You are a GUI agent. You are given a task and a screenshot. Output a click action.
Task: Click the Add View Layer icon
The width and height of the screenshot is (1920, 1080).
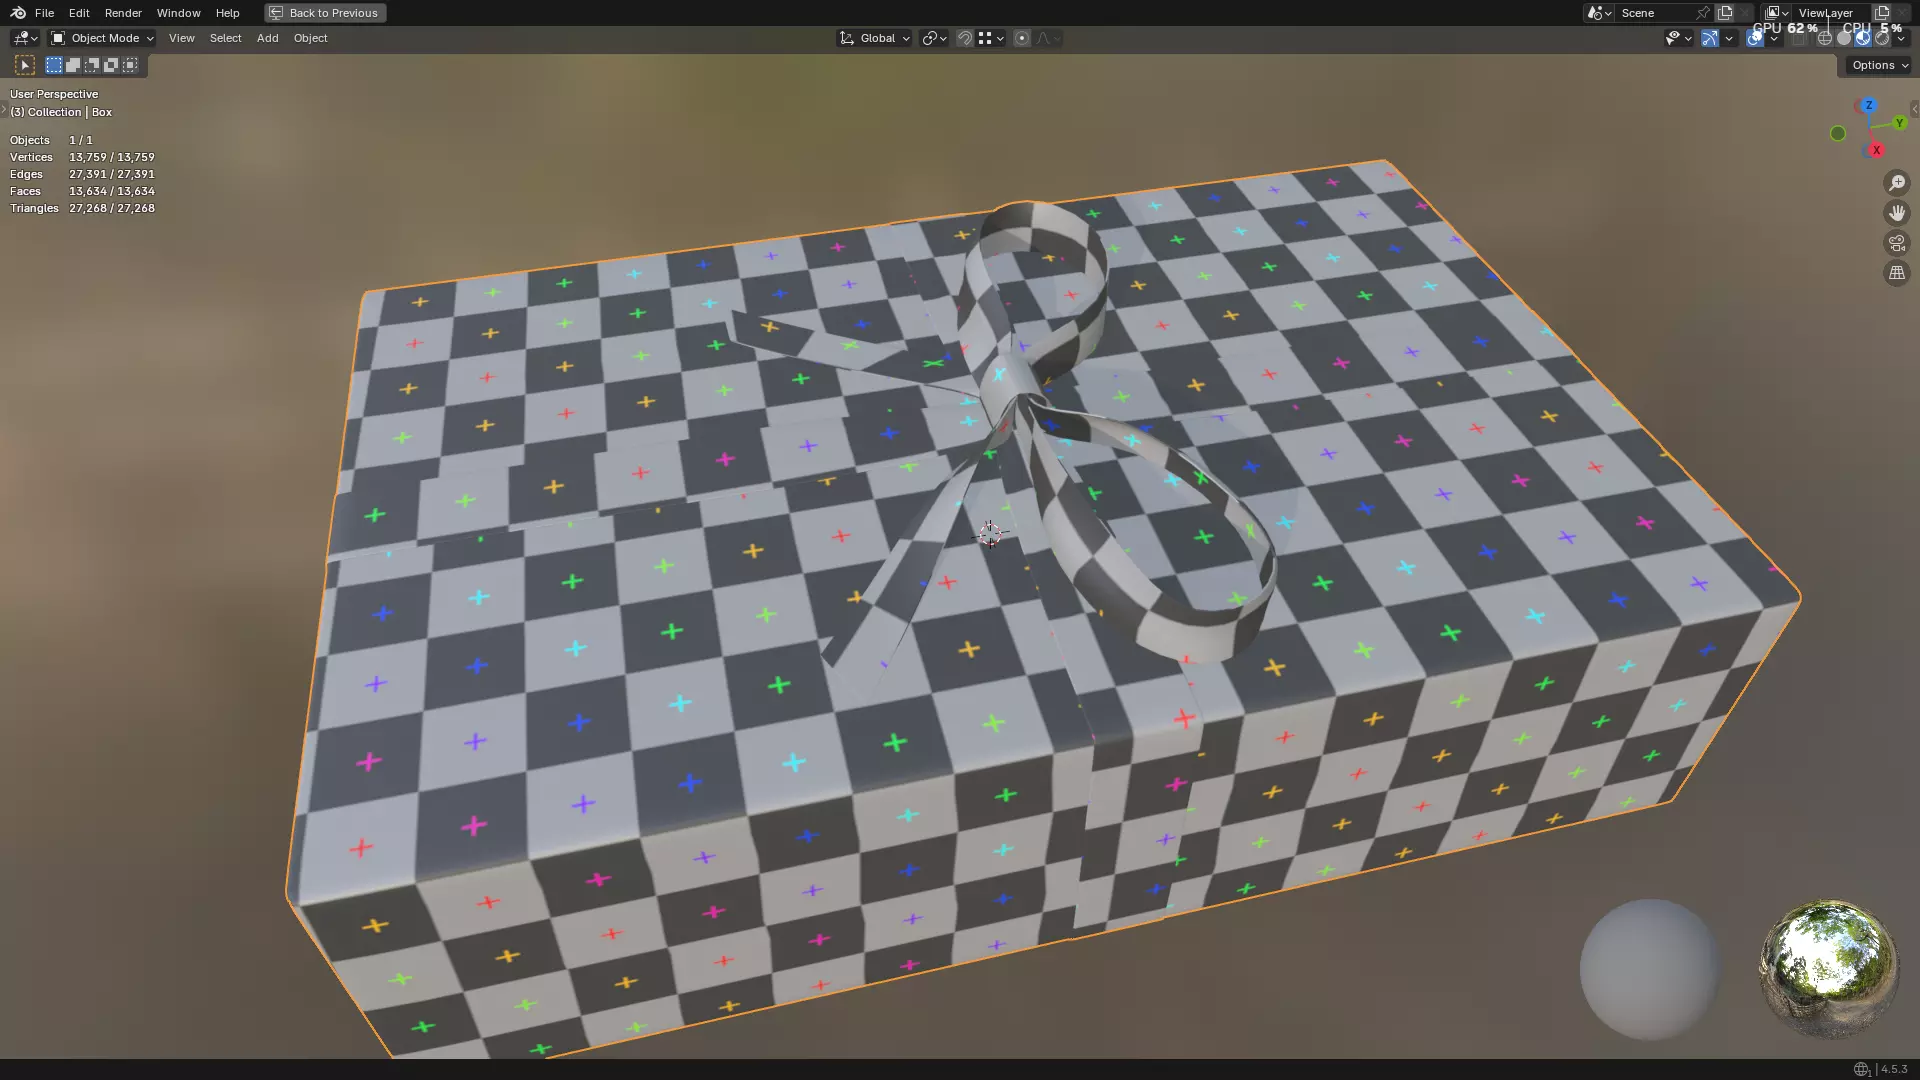[1882, 13]
